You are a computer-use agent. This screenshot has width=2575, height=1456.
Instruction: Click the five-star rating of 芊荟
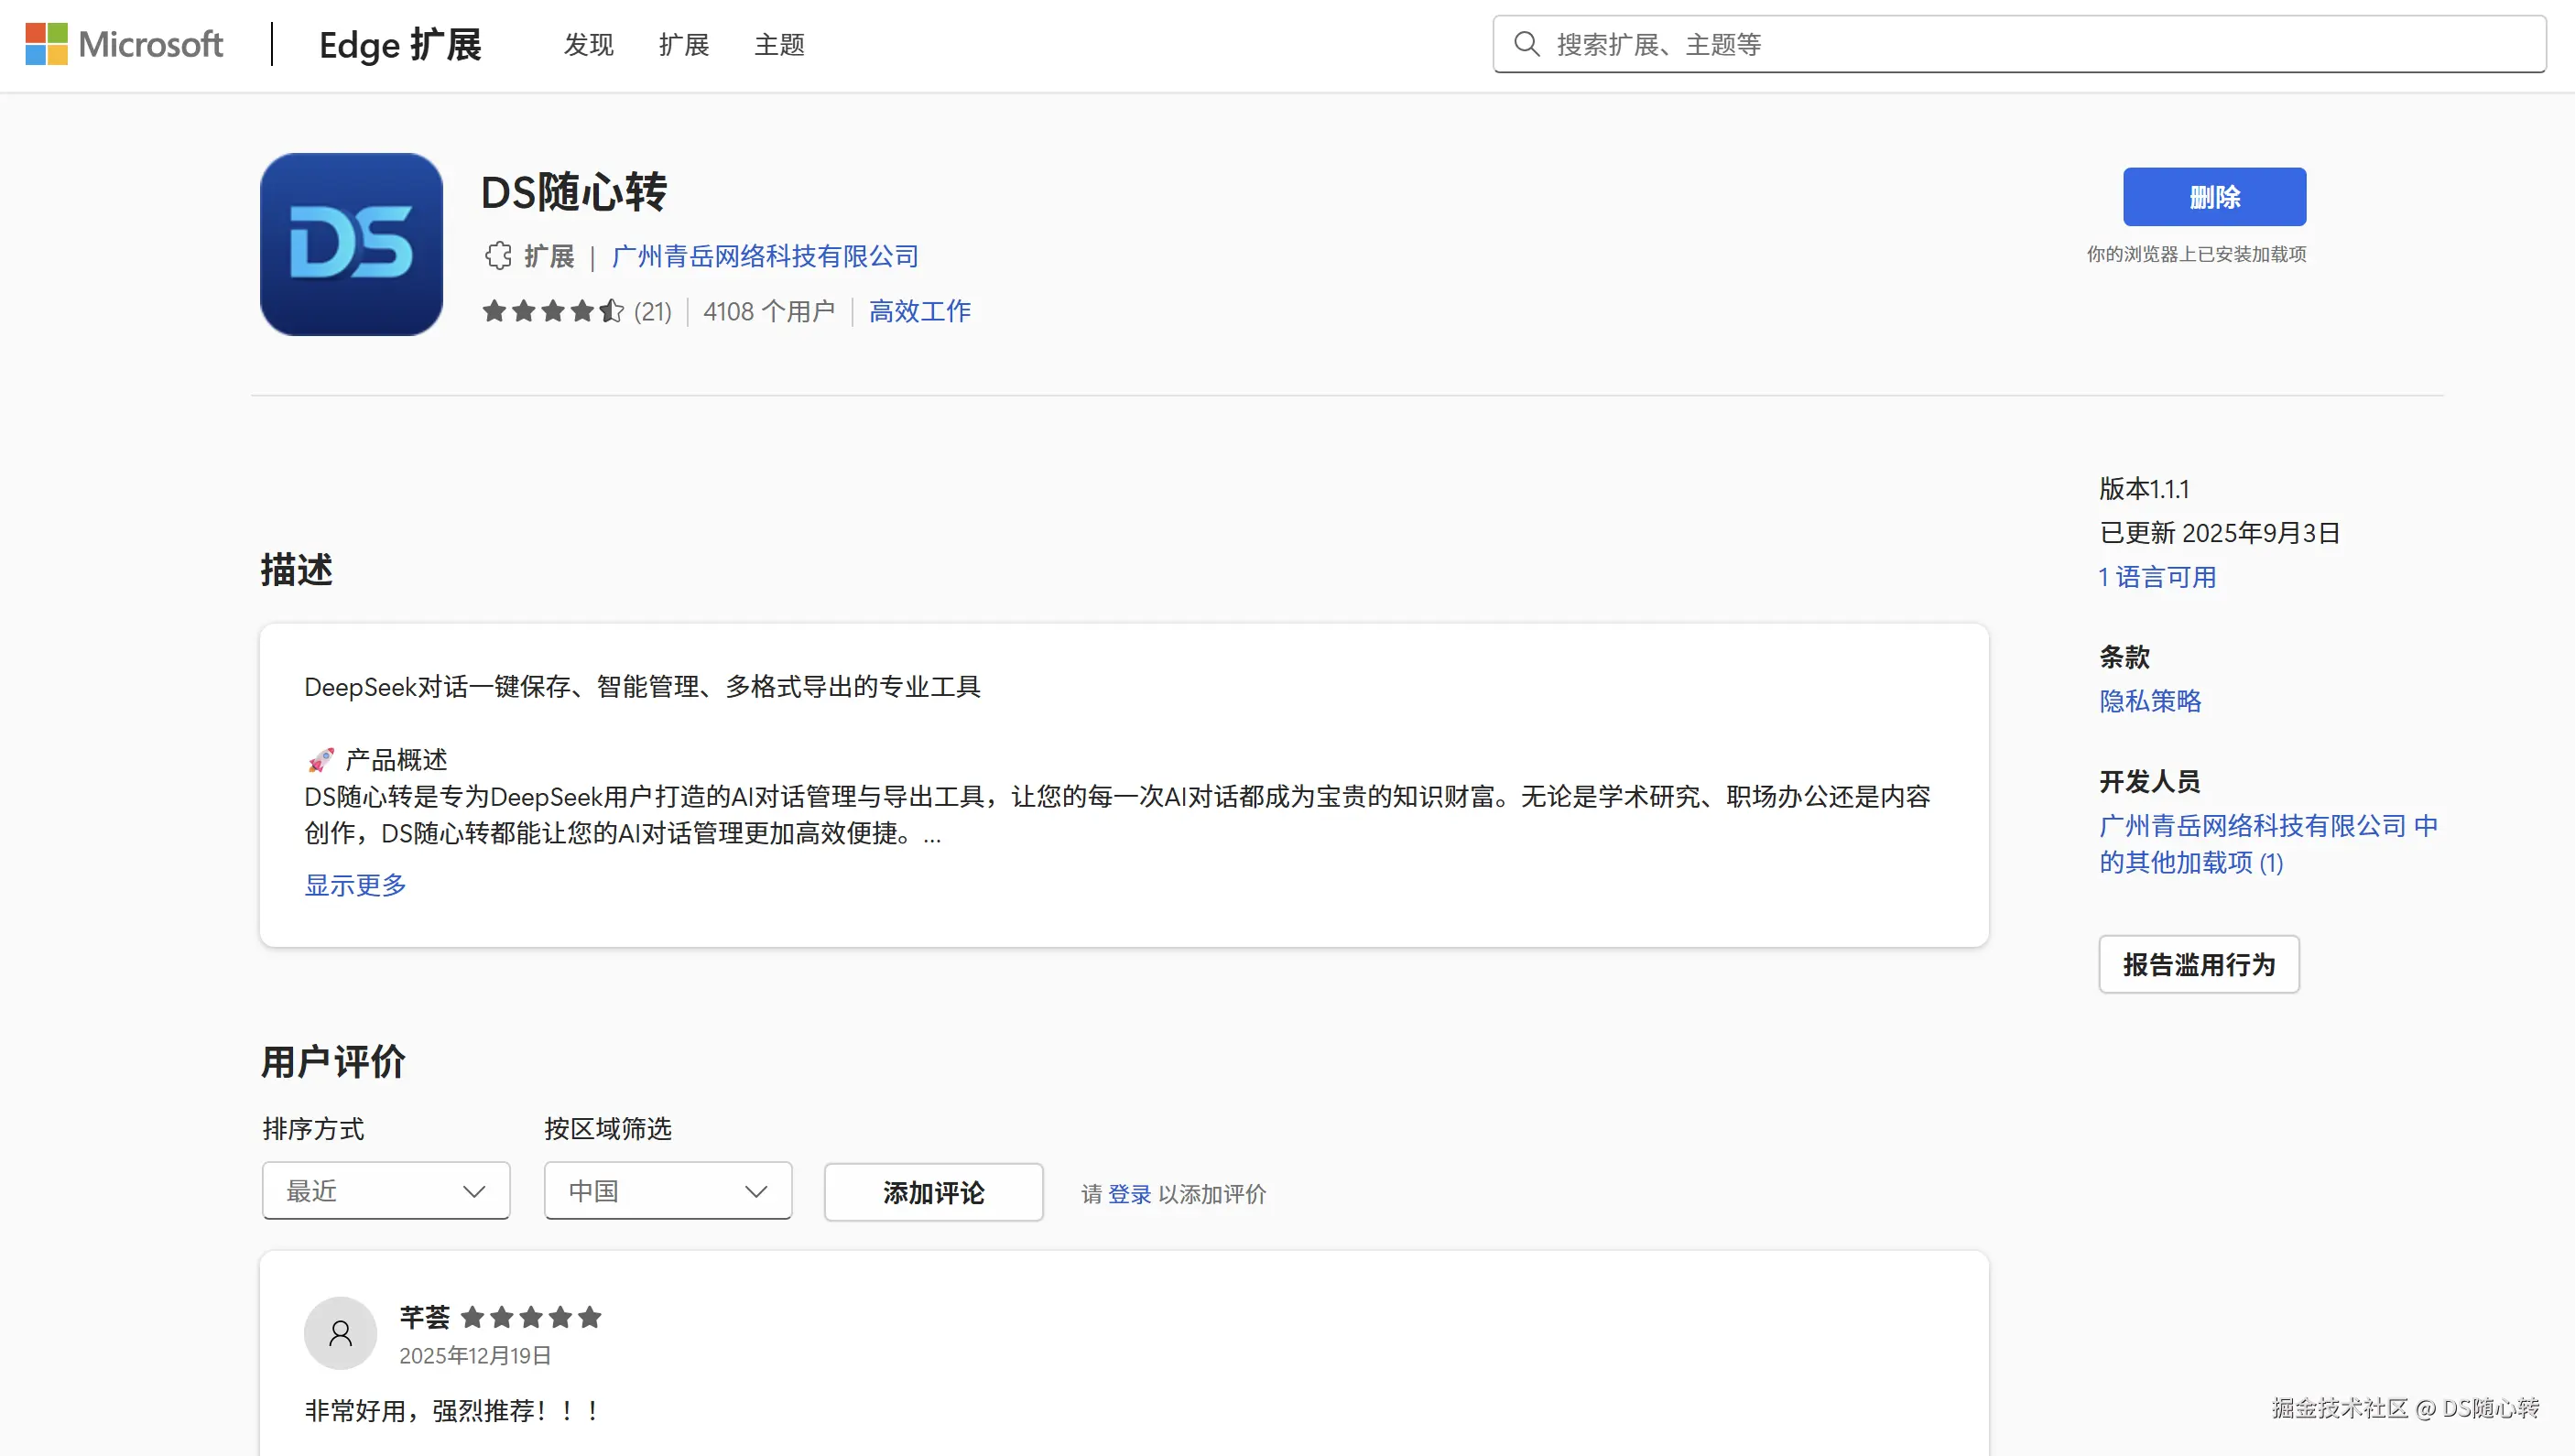(x=531, y=1318)
